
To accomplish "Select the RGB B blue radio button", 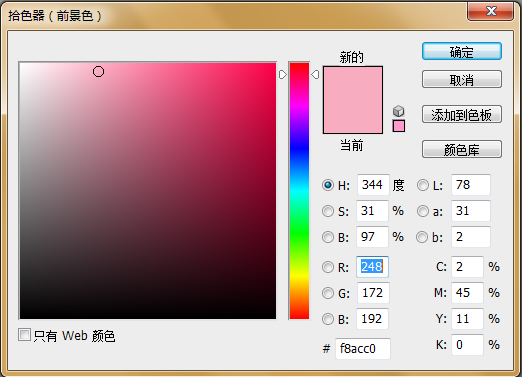I will [x=328, y=319].
